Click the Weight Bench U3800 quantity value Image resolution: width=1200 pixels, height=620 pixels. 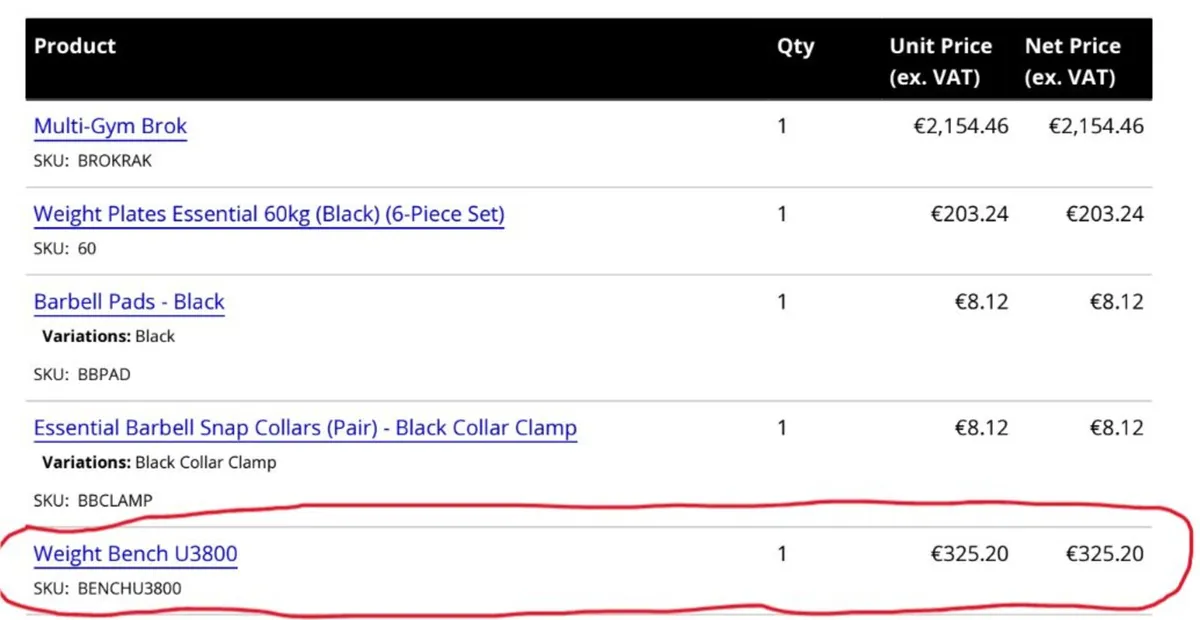tap(782, 553)
